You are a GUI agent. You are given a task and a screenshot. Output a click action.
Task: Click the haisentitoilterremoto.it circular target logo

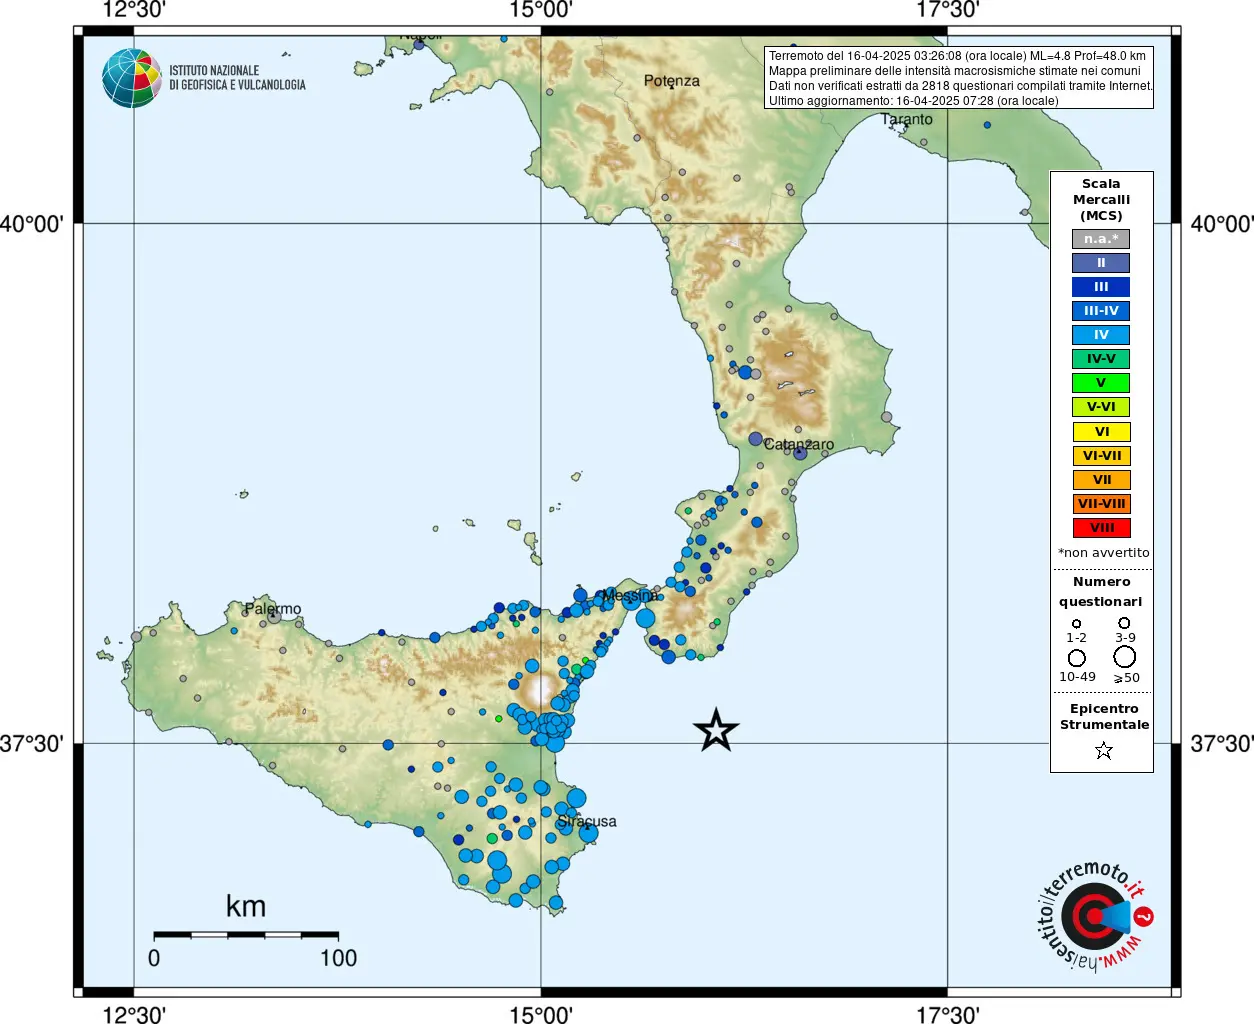(1094, 916)
